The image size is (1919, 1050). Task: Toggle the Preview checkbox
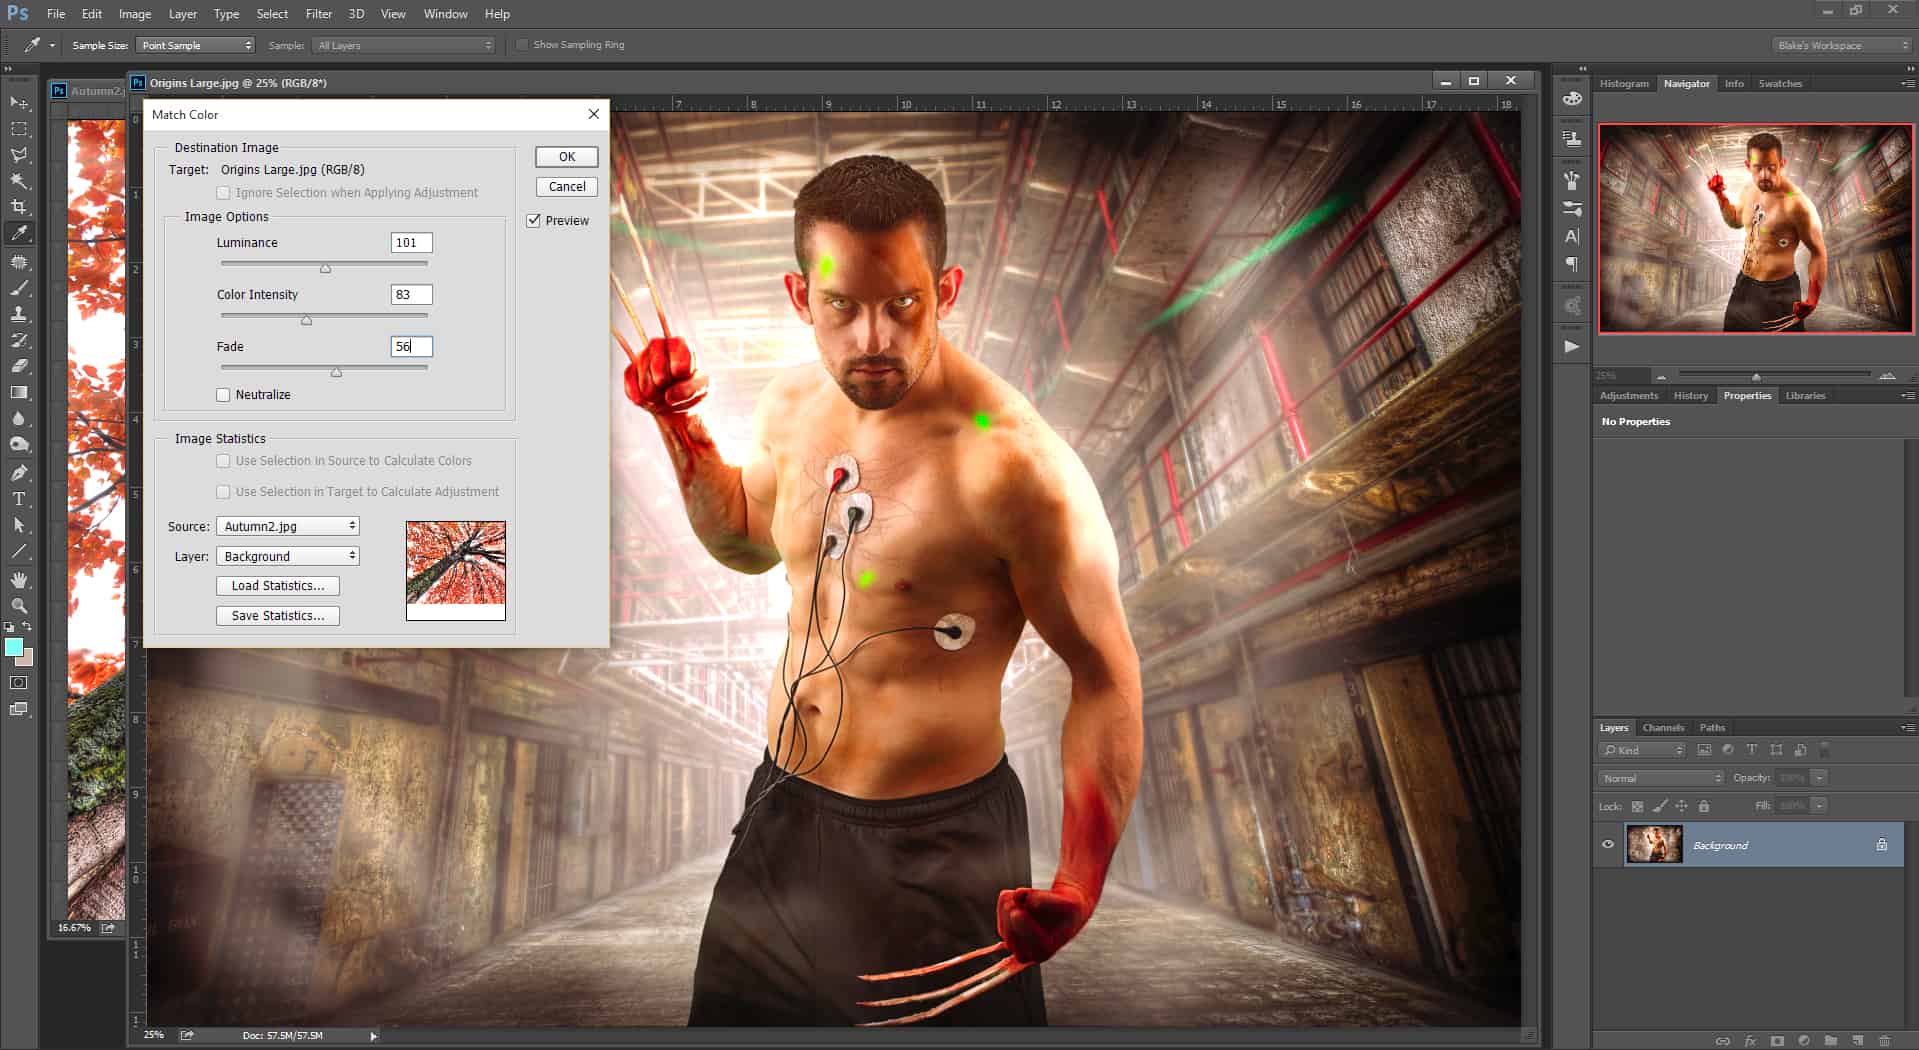pyautogui.click(x=534, y=221)
